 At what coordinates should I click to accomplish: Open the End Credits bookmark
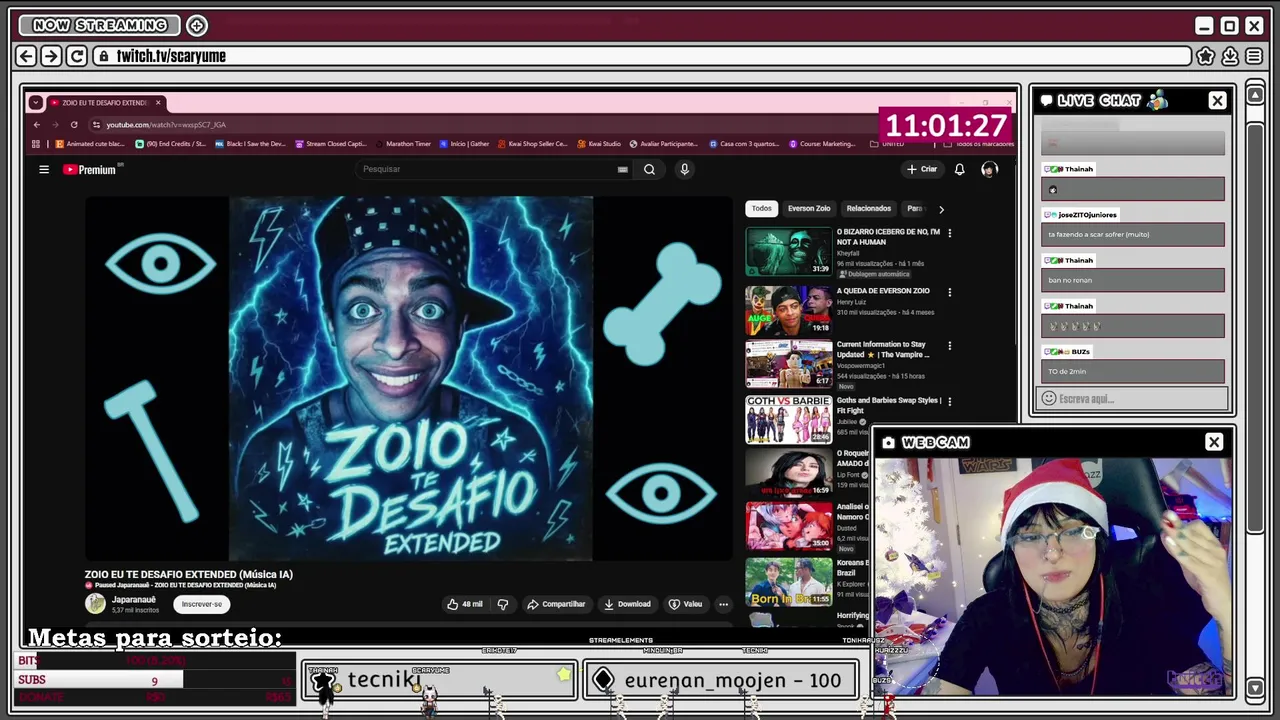(x=170, y=144)
